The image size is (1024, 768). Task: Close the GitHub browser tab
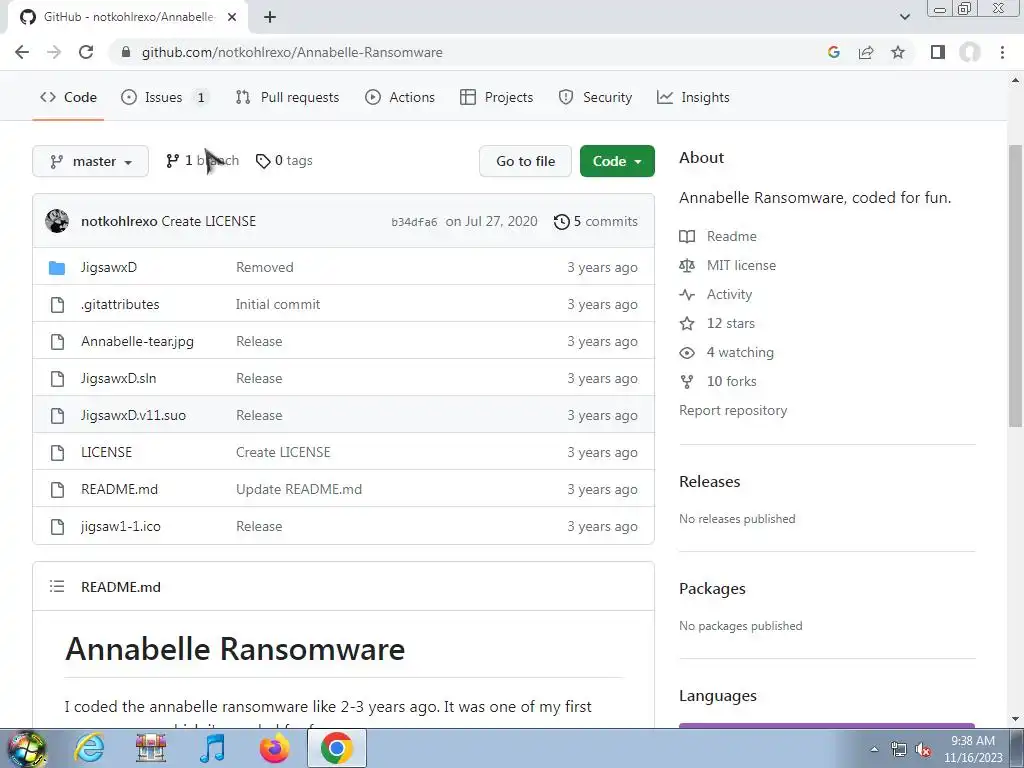pyautogui.click(x=232, y=17)
